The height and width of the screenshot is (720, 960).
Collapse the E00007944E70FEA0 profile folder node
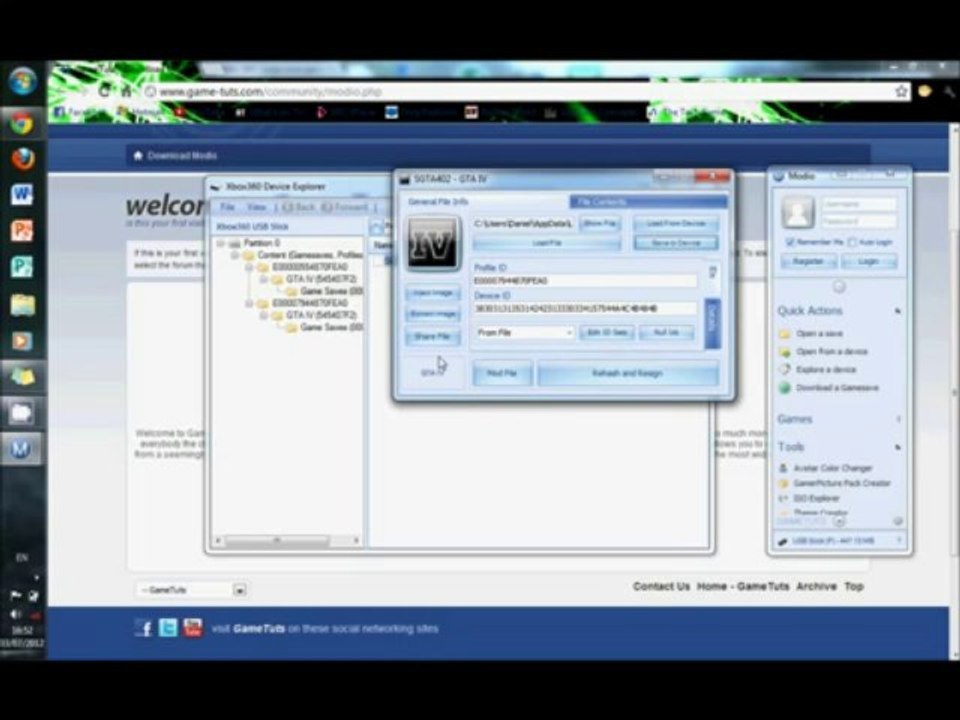point(249,303)
